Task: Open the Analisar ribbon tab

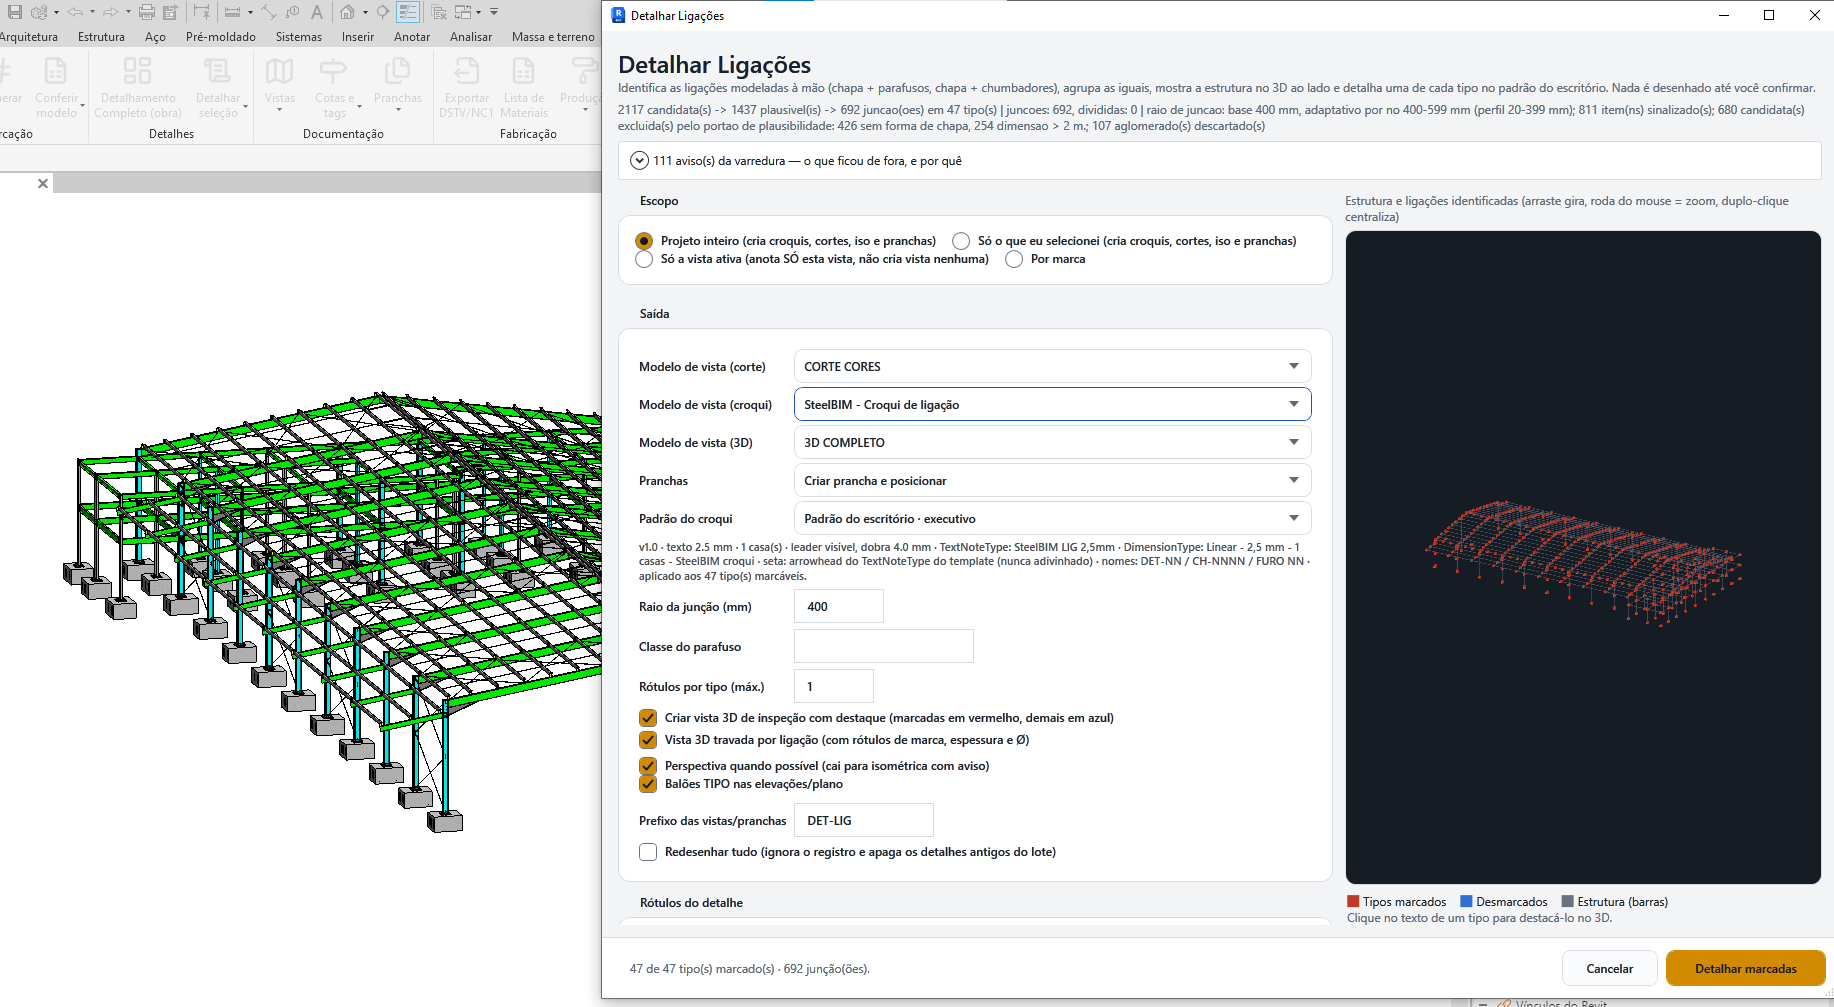Action: click(471, 37)
